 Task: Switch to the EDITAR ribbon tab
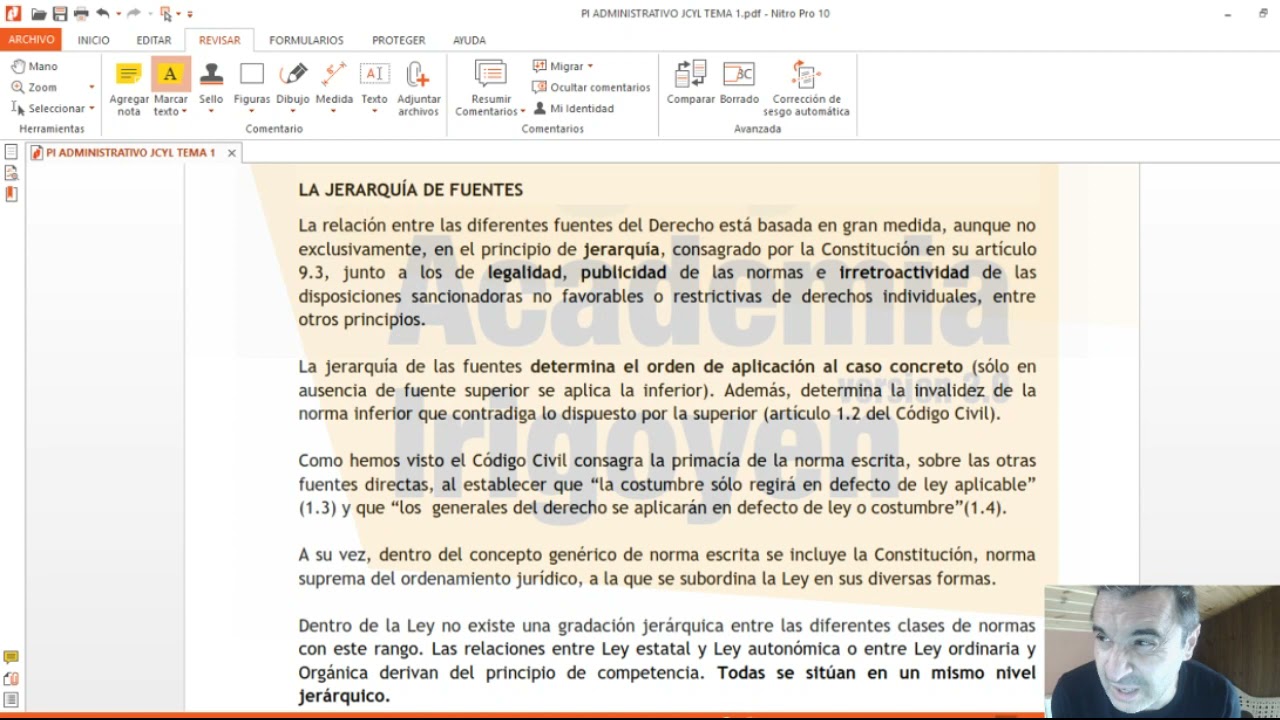click(153, 40)
